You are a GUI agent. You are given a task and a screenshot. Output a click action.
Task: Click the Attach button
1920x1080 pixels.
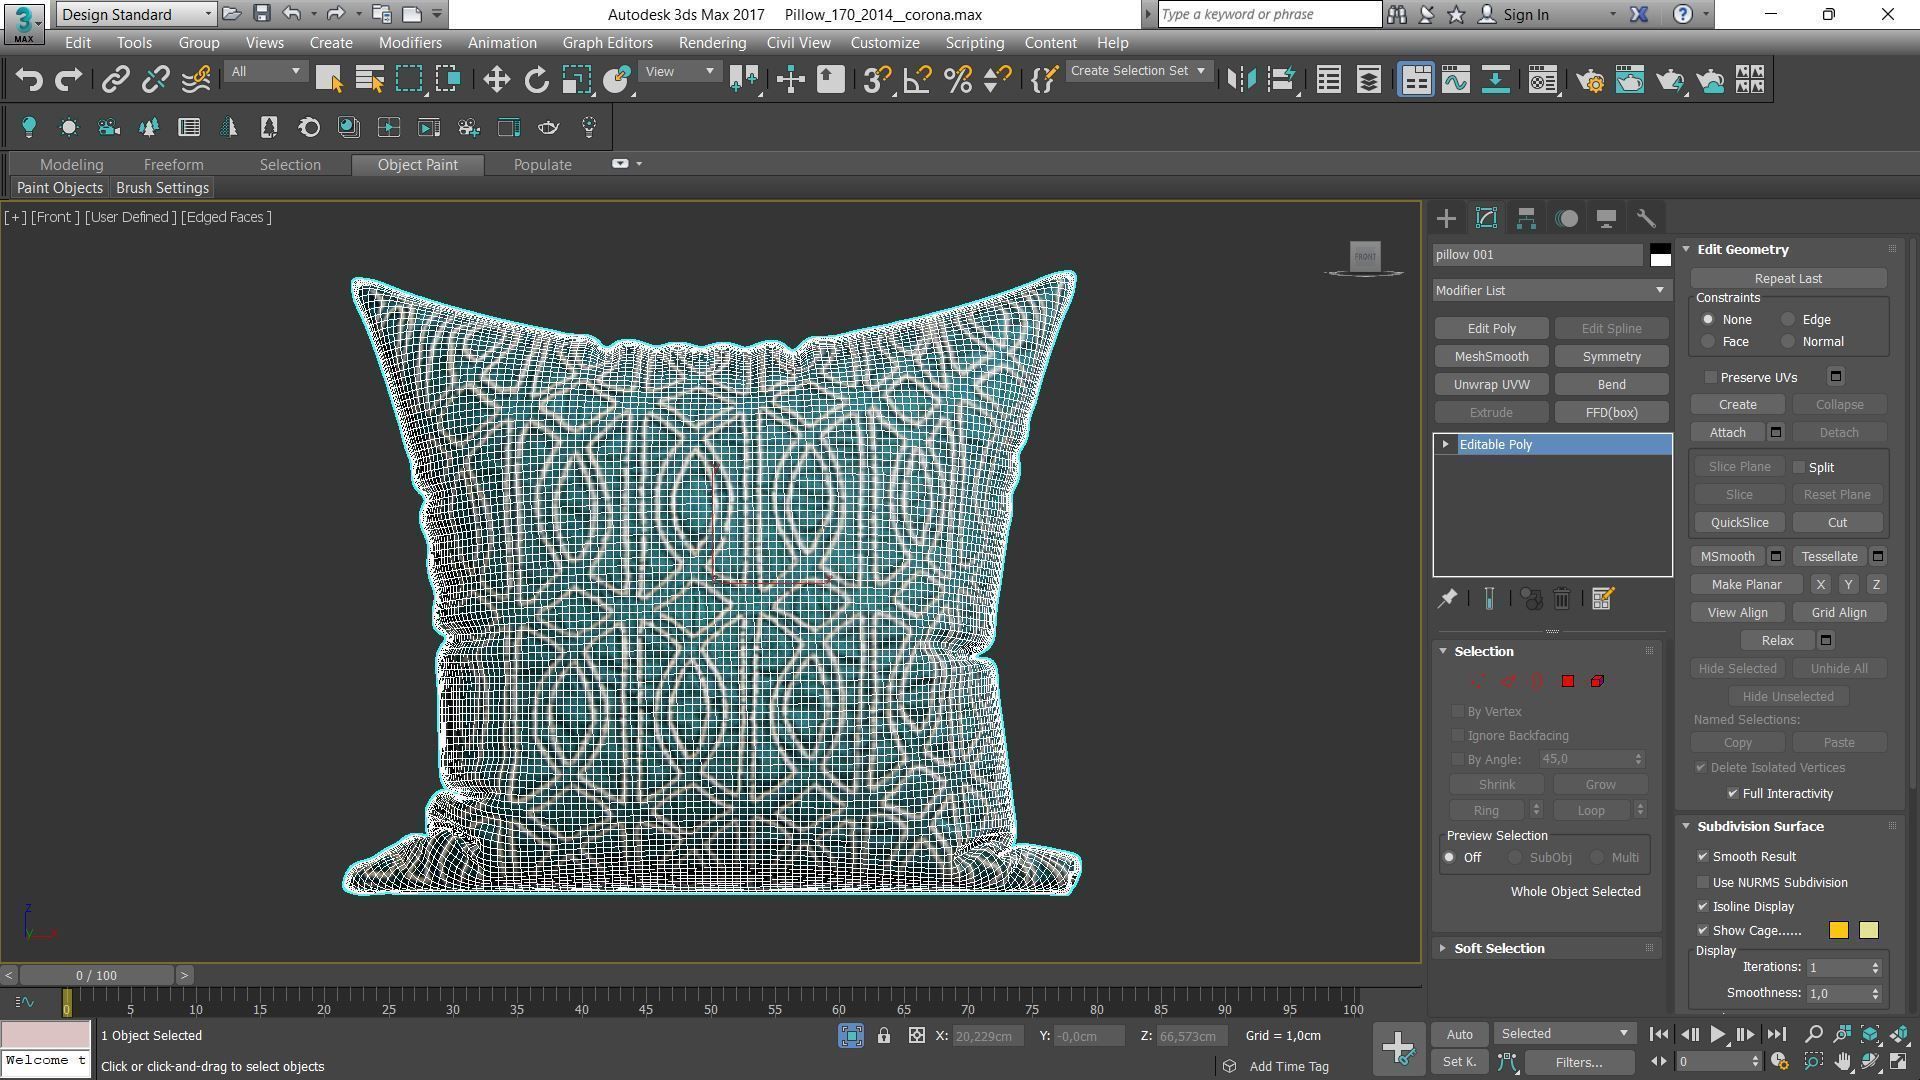[1727, 433]
